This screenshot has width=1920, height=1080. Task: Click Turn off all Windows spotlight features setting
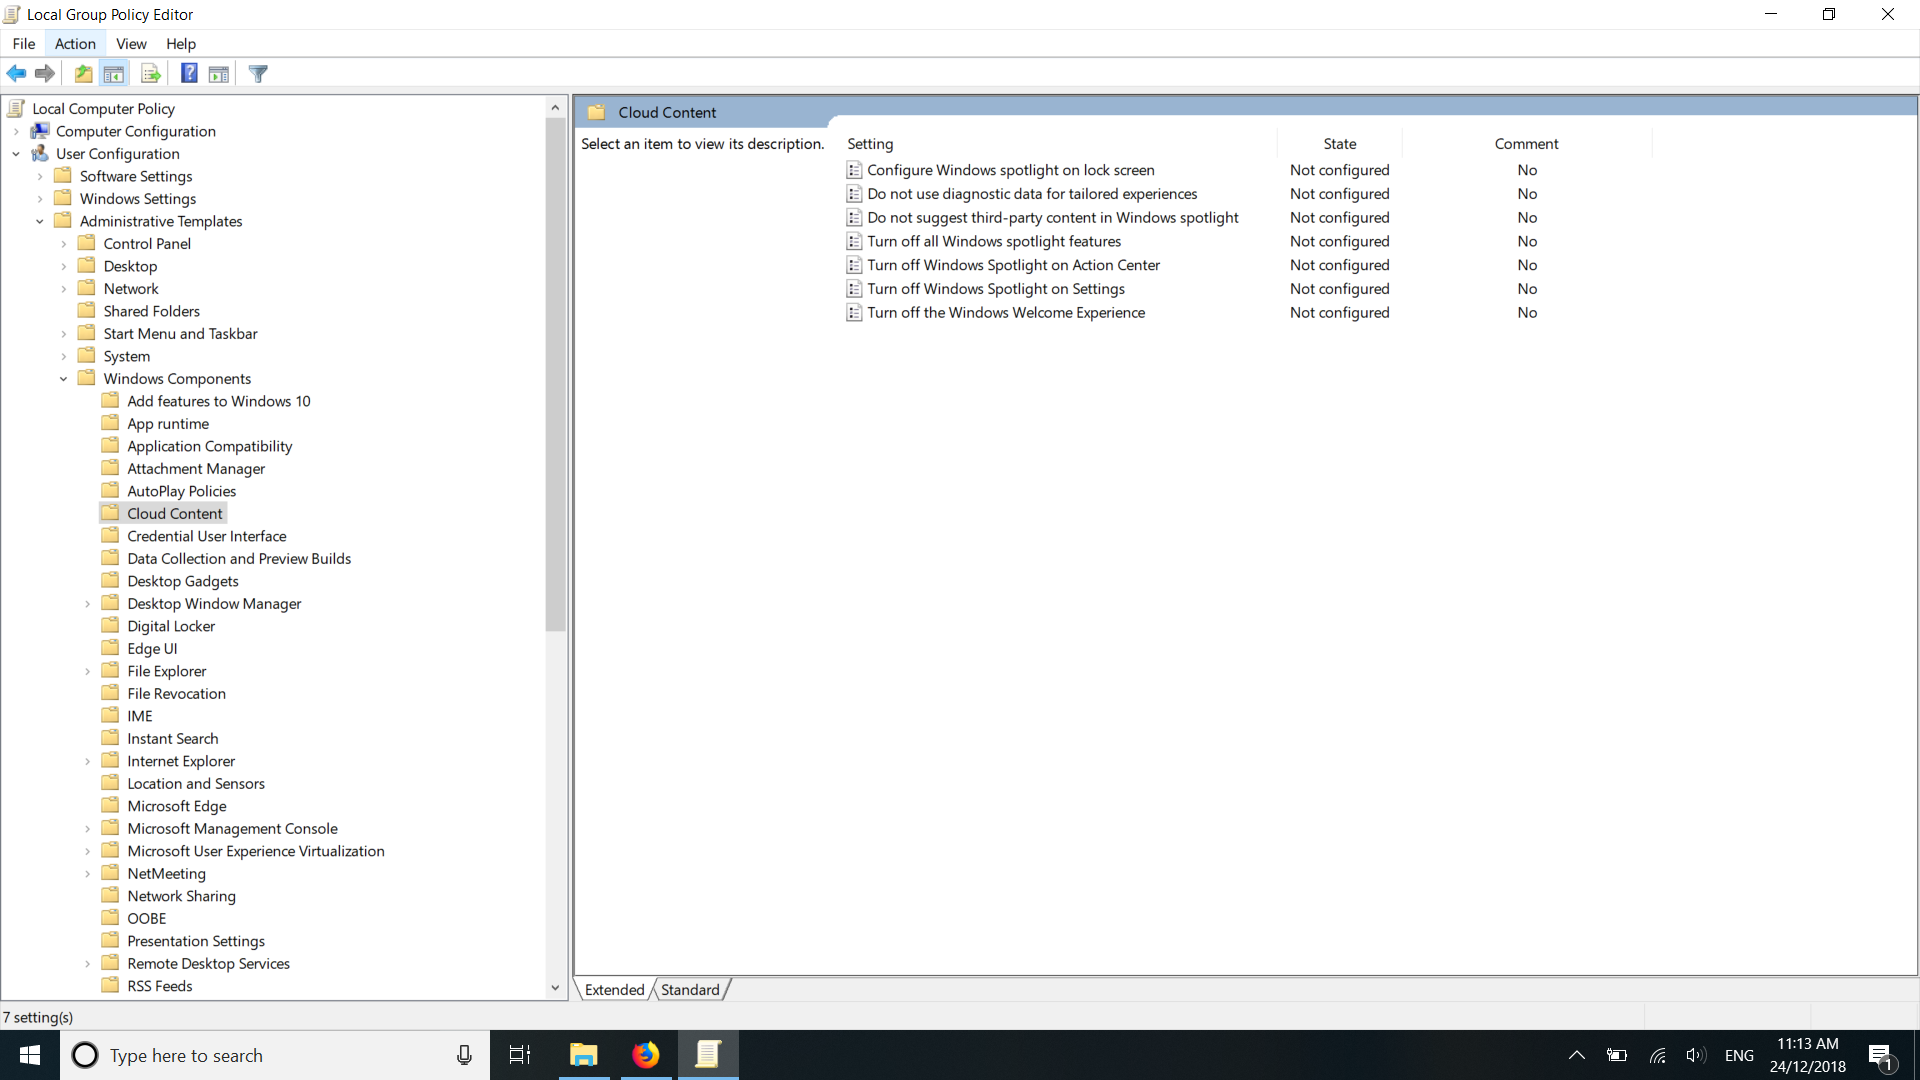[993, 241]
